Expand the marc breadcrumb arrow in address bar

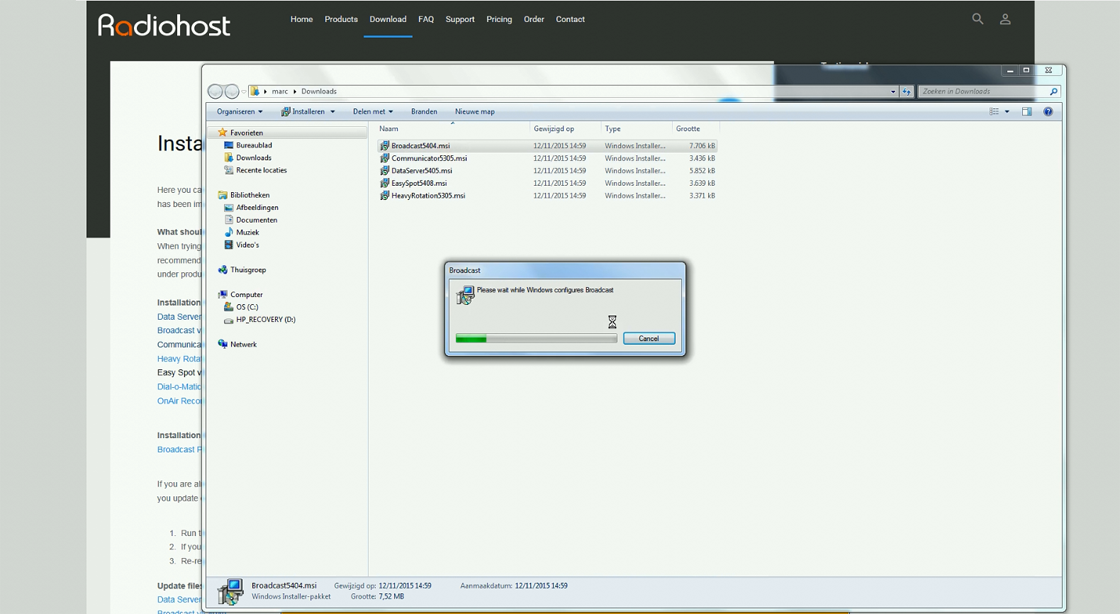point(294,91)
